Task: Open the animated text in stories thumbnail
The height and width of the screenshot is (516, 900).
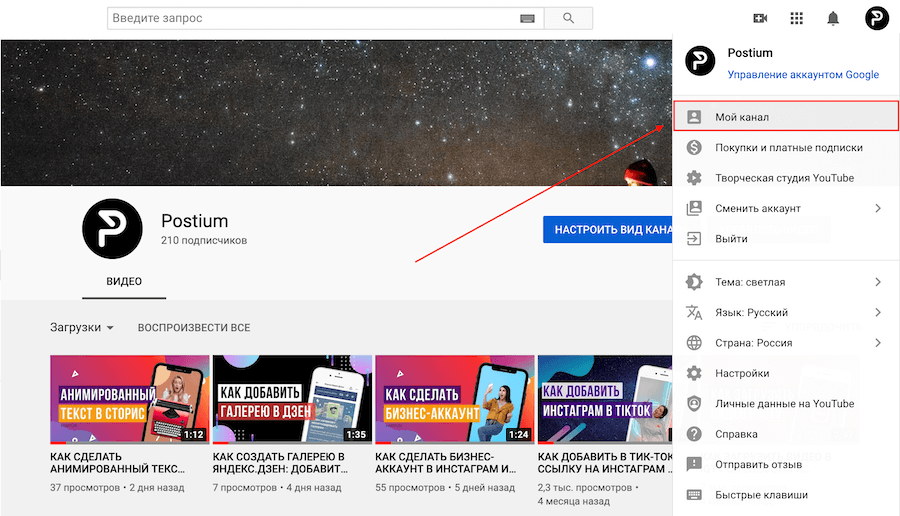Action: 130,399
